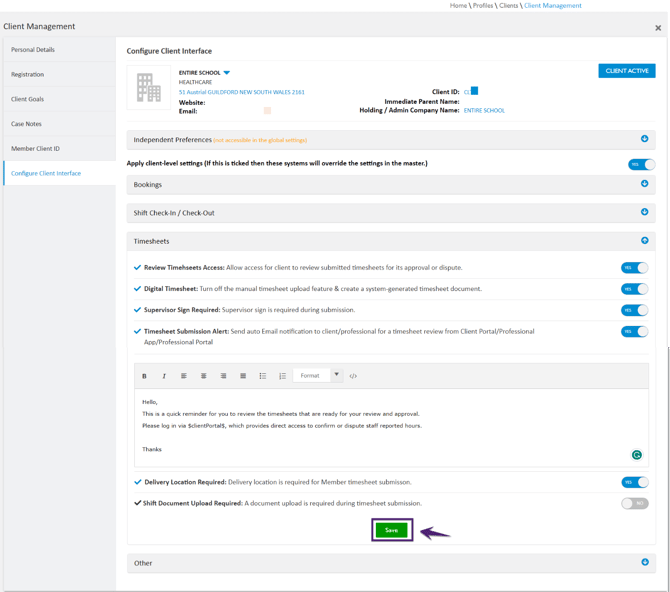
Task: Select the Member Client ID tab
Action: tap(59, 149)
